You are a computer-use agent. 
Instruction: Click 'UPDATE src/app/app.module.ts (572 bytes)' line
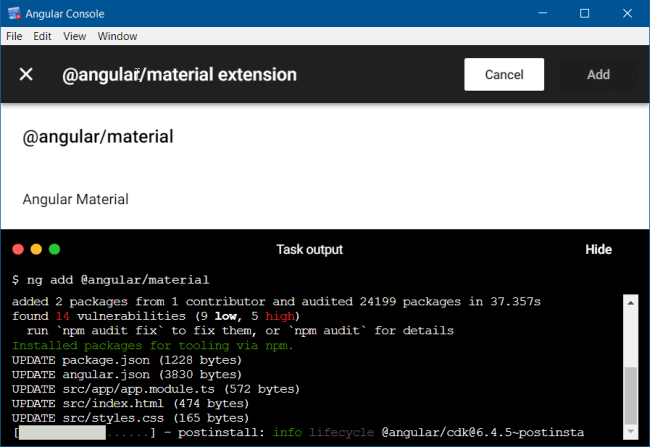pos(155,389)
